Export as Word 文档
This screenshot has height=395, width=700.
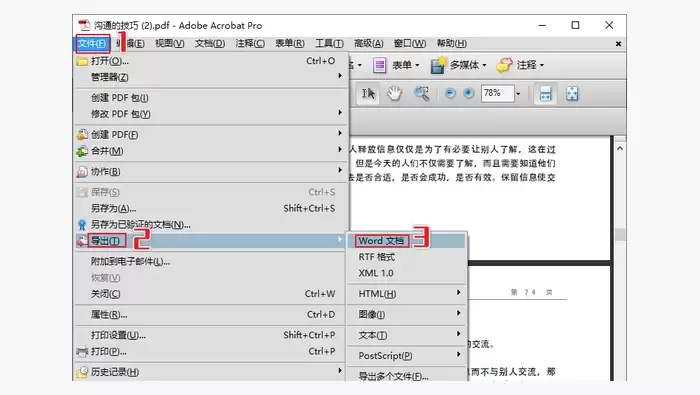click(x=406, y=241)
